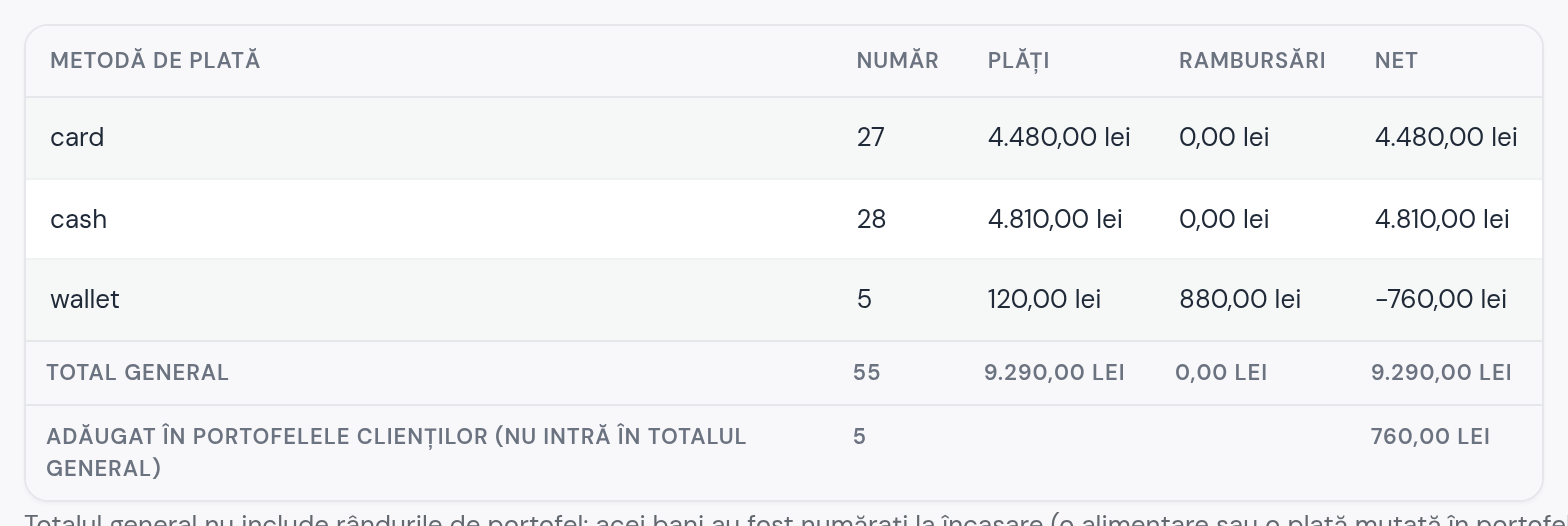Click the wallet payments amount 120,00 lei
This screenshot has height=526, width=1568.
click(x=1044, y=299)
